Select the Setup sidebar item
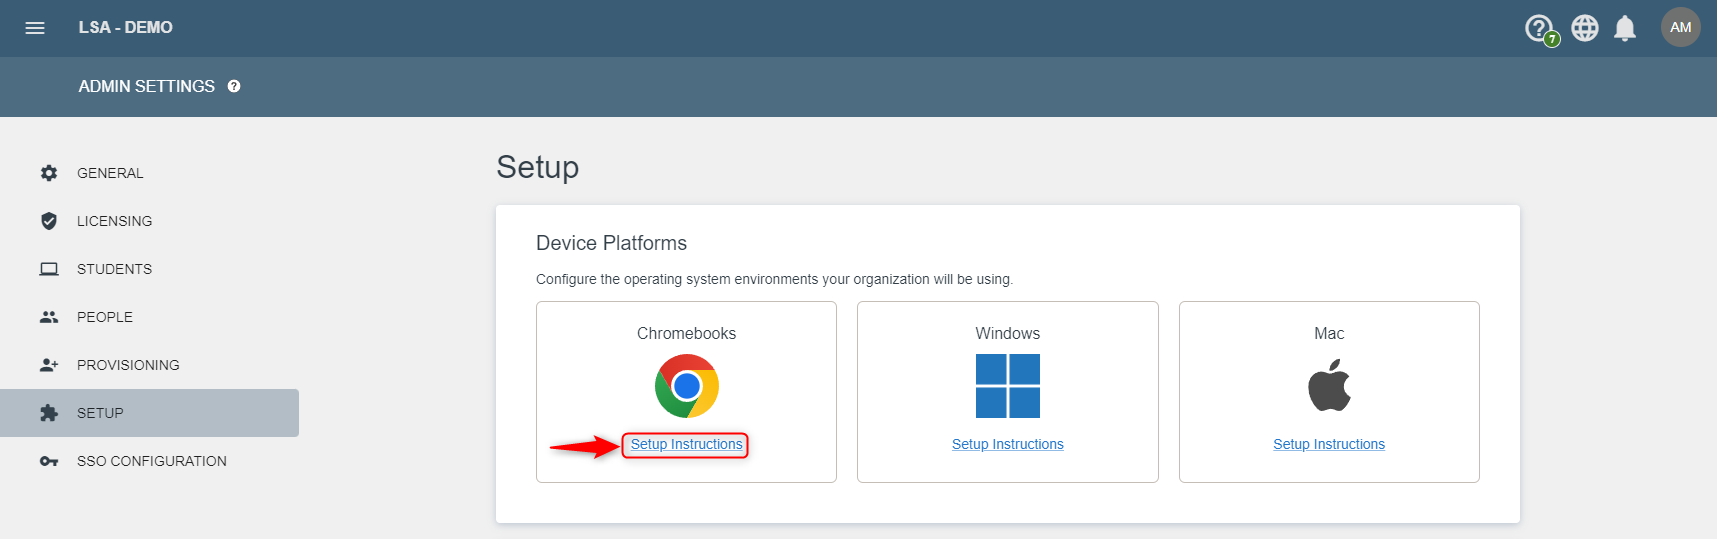 pyautogui.click(x=150, y=413)
